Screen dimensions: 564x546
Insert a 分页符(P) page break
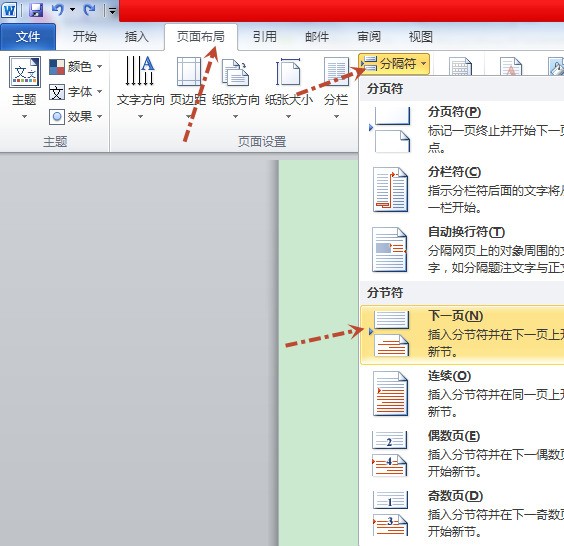point(462,129)
